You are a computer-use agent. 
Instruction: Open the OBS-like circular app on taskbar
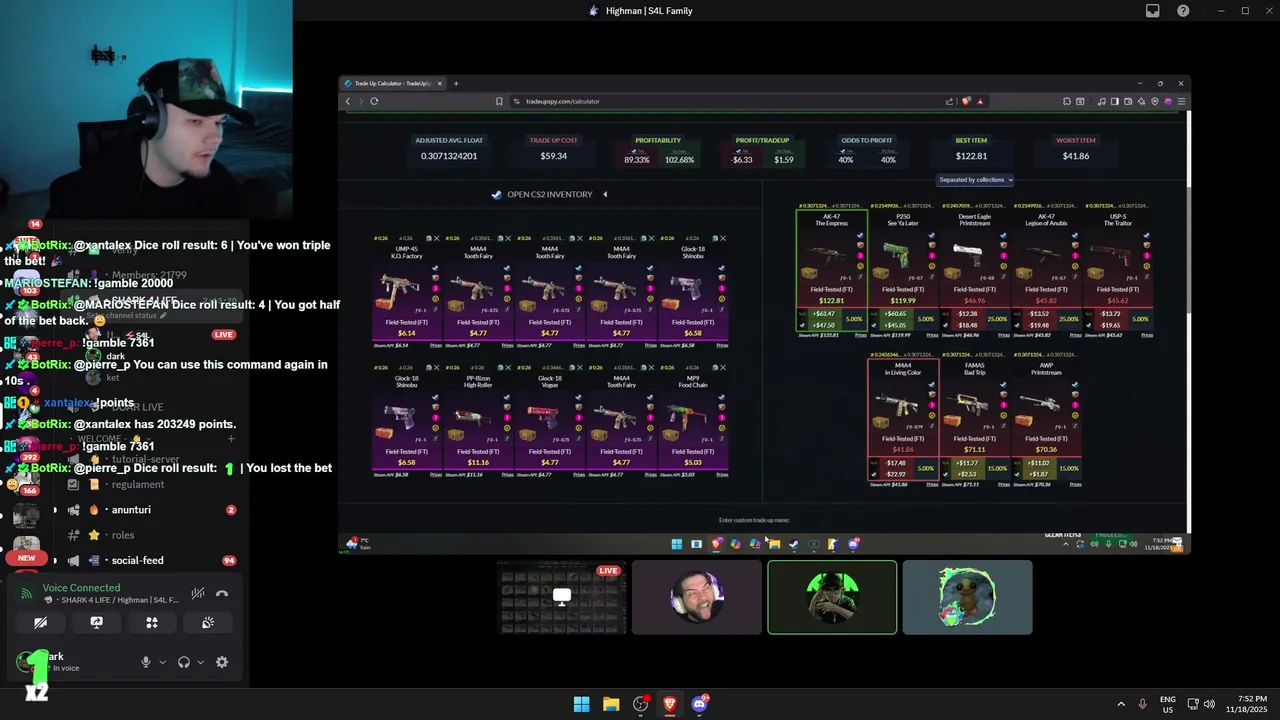coord(641,704)
